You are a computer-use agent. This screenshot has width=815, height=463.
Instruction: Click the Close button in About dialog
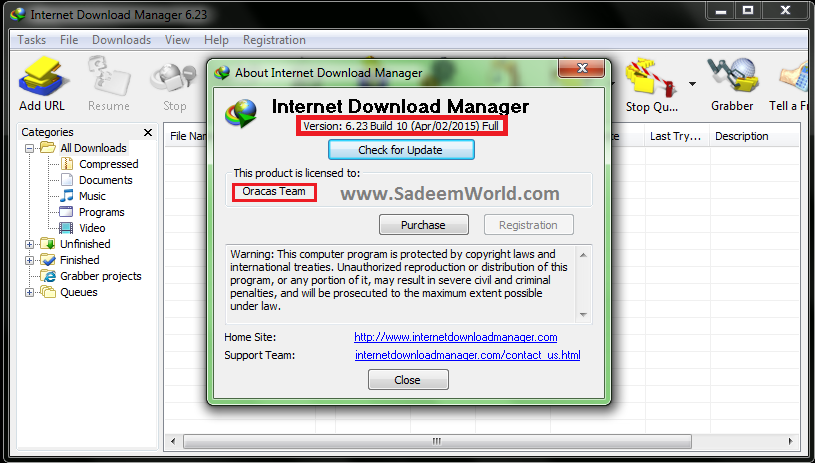pos(408,380)
